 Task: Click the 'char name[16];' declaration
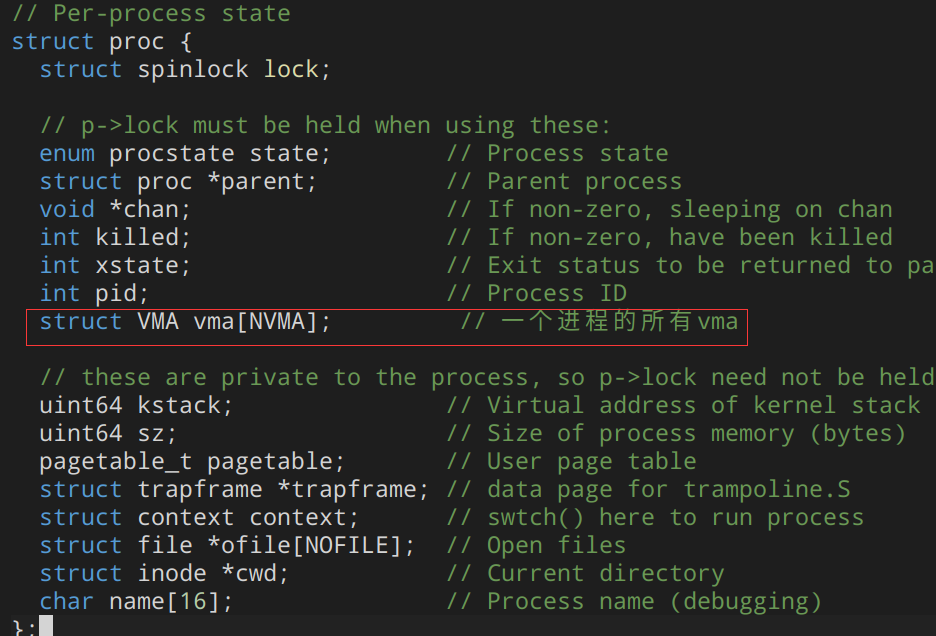[136, 602]
